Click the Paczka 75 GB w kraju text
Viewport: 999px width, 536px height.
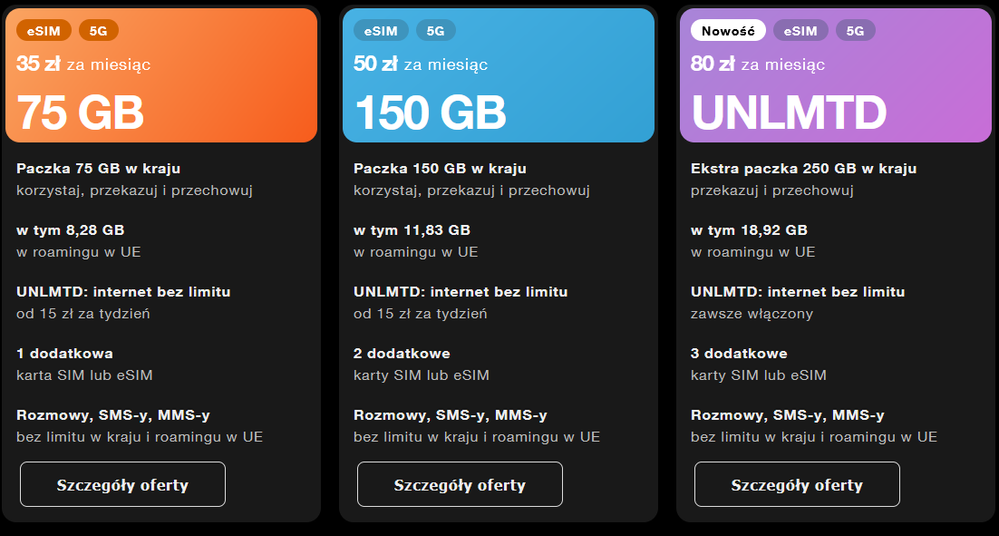coord(98,168)
